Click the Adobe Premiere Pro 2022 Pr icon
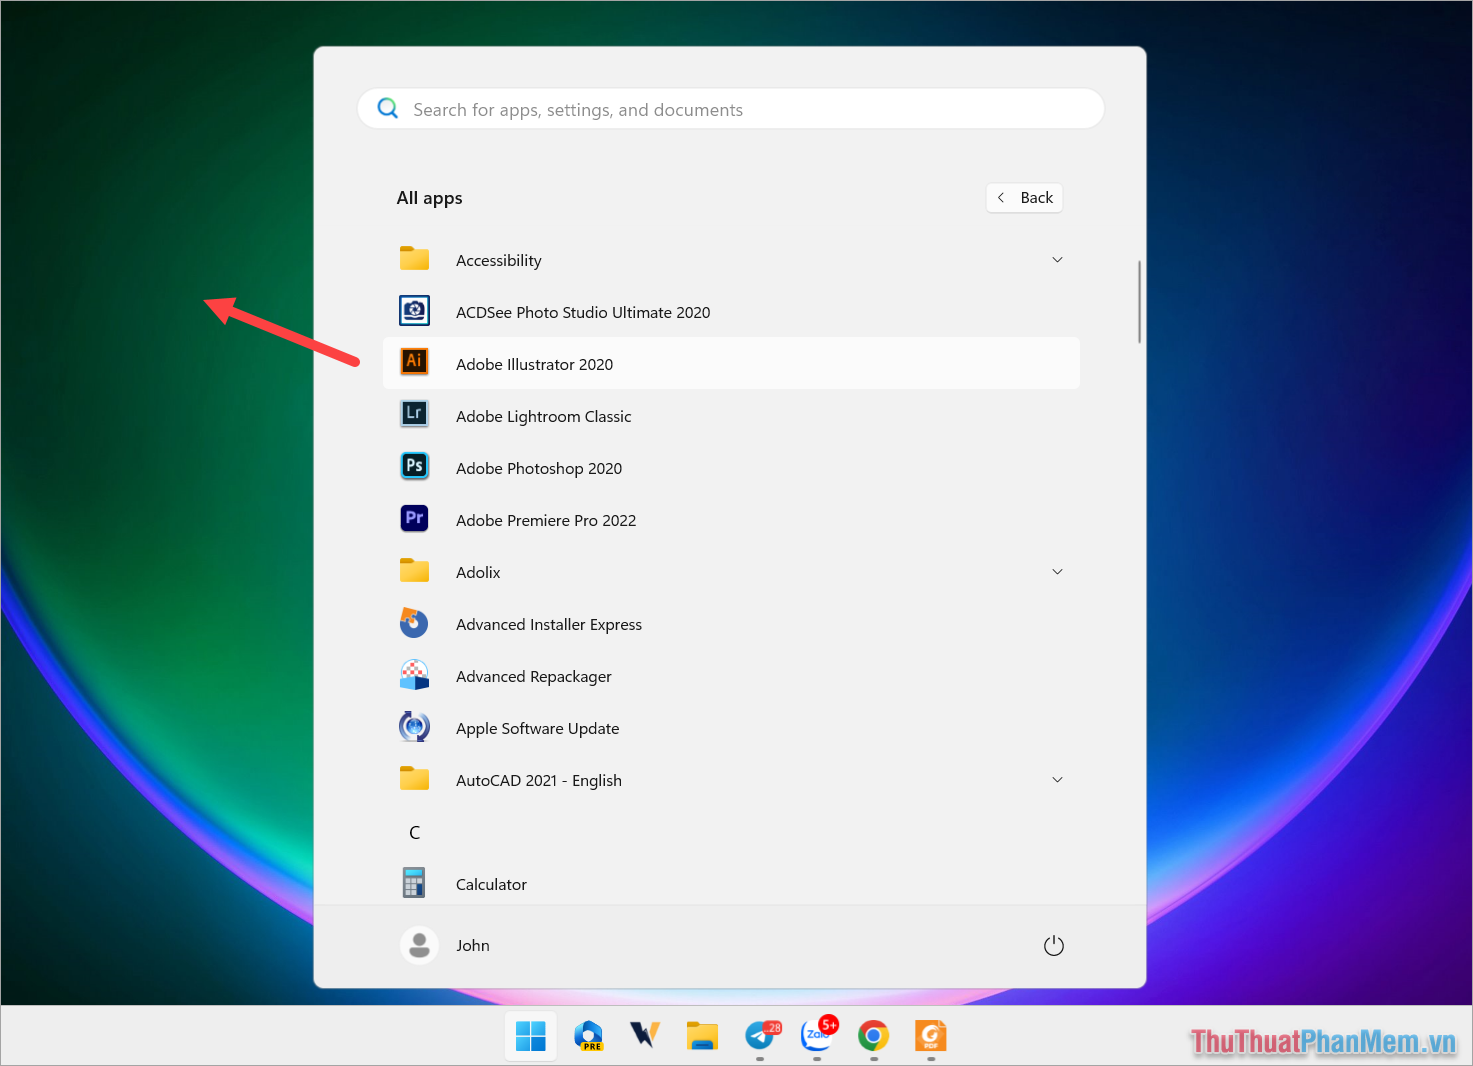This screenshot has height=1066, width=1473. (414, 518)
